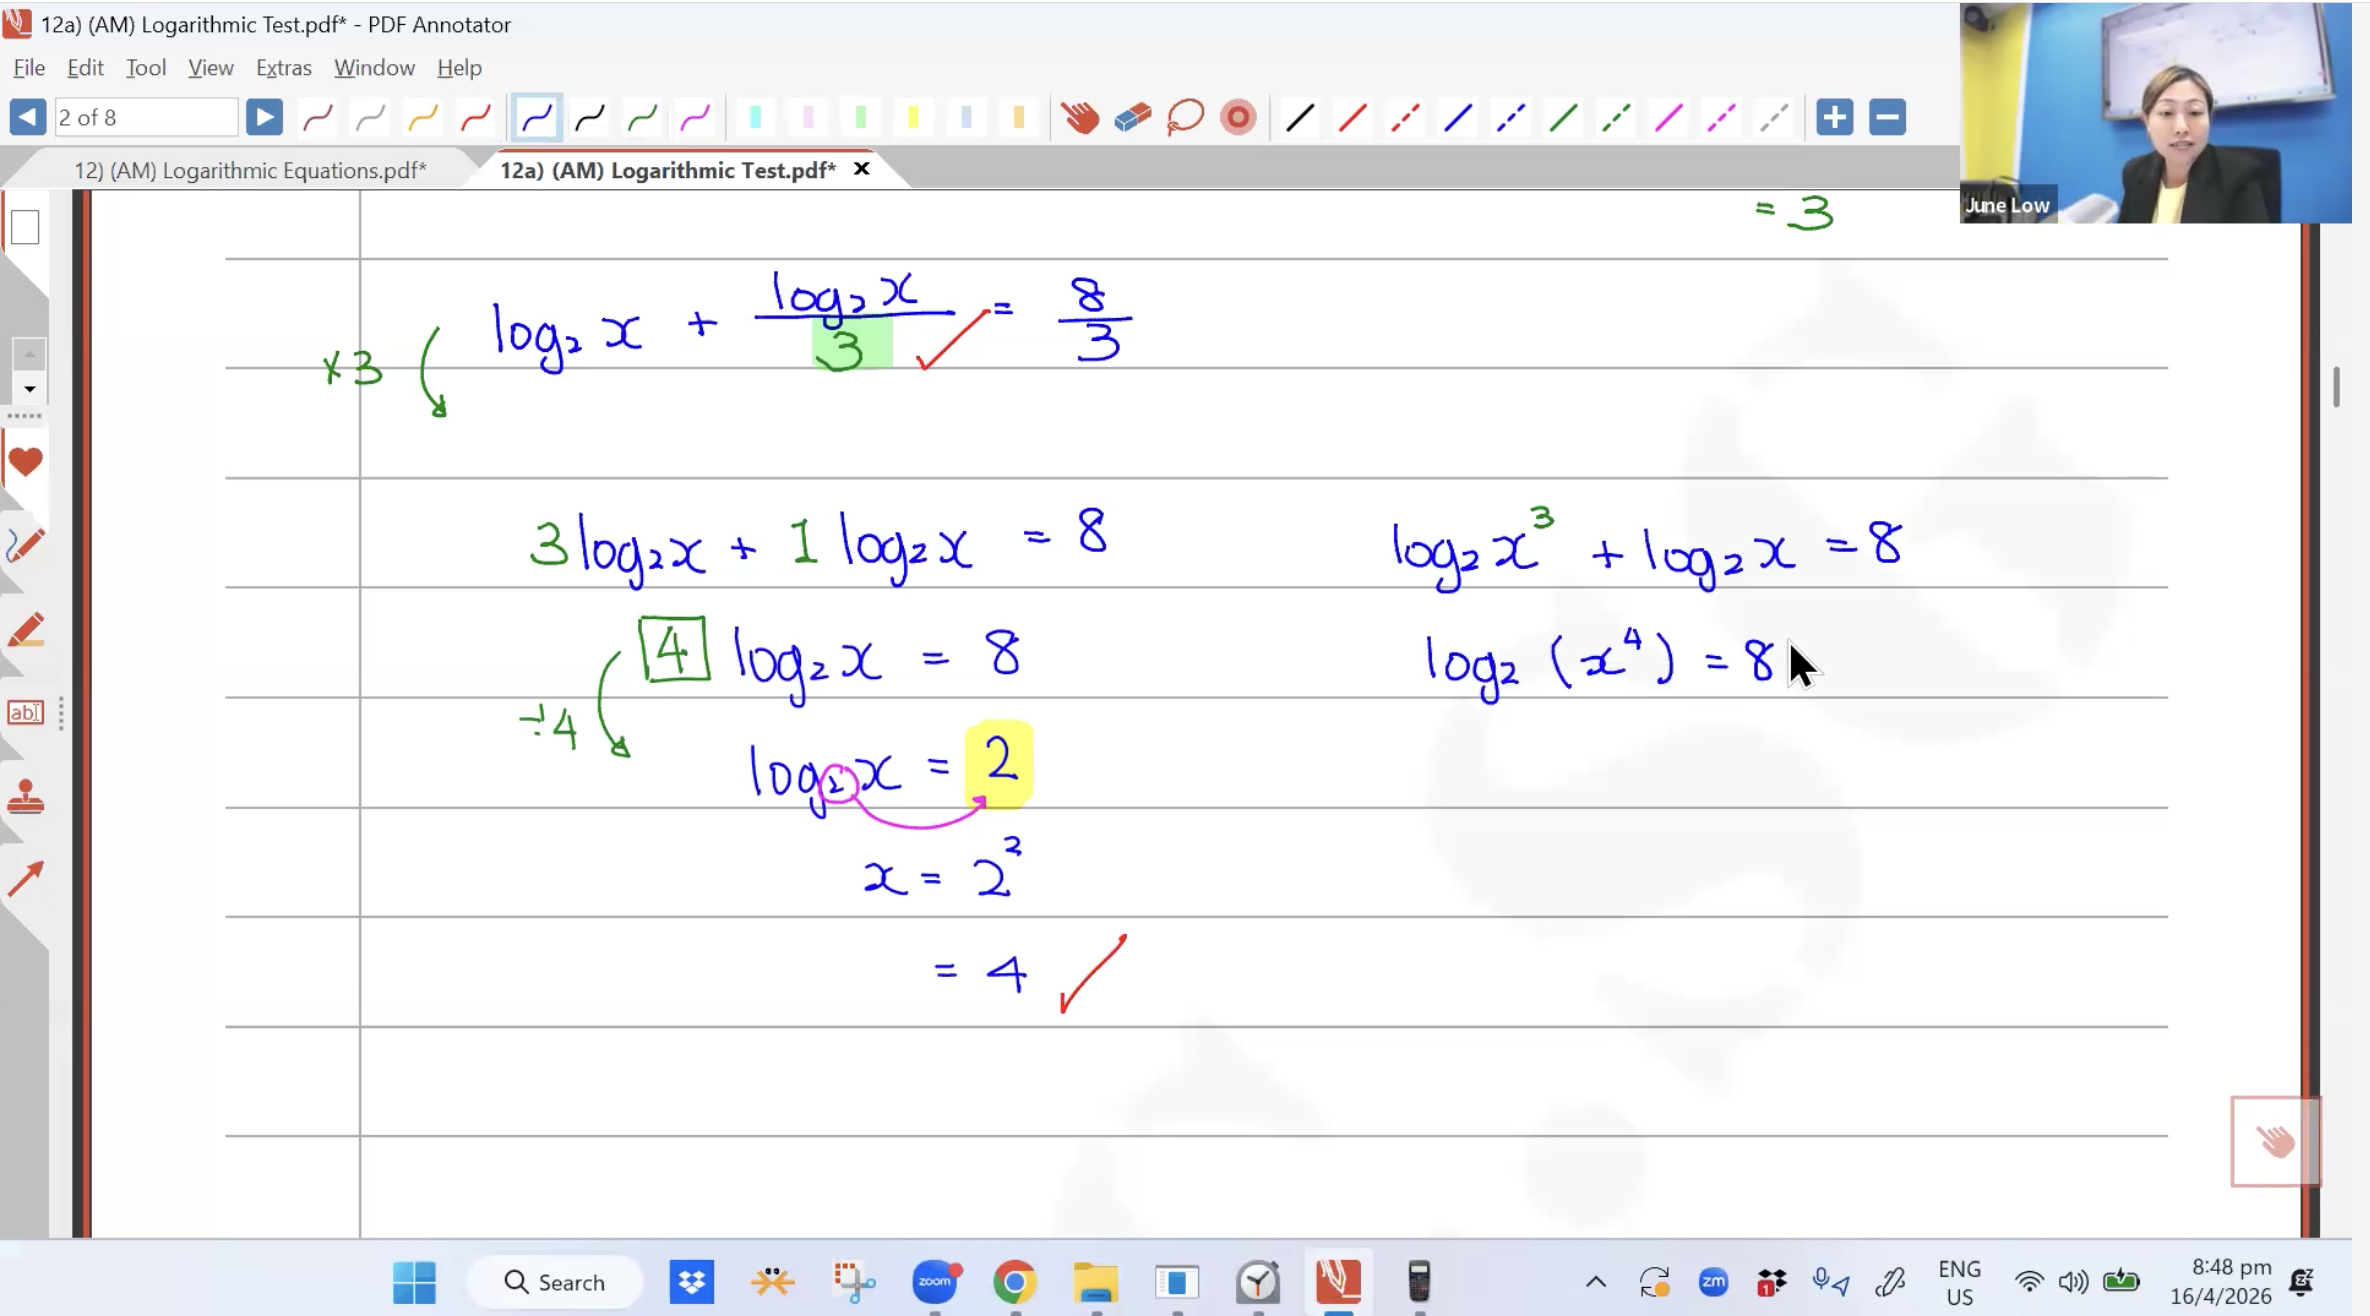Open the Window menu
This screenshot has width=2370, height=1316.
pos(375,68)
